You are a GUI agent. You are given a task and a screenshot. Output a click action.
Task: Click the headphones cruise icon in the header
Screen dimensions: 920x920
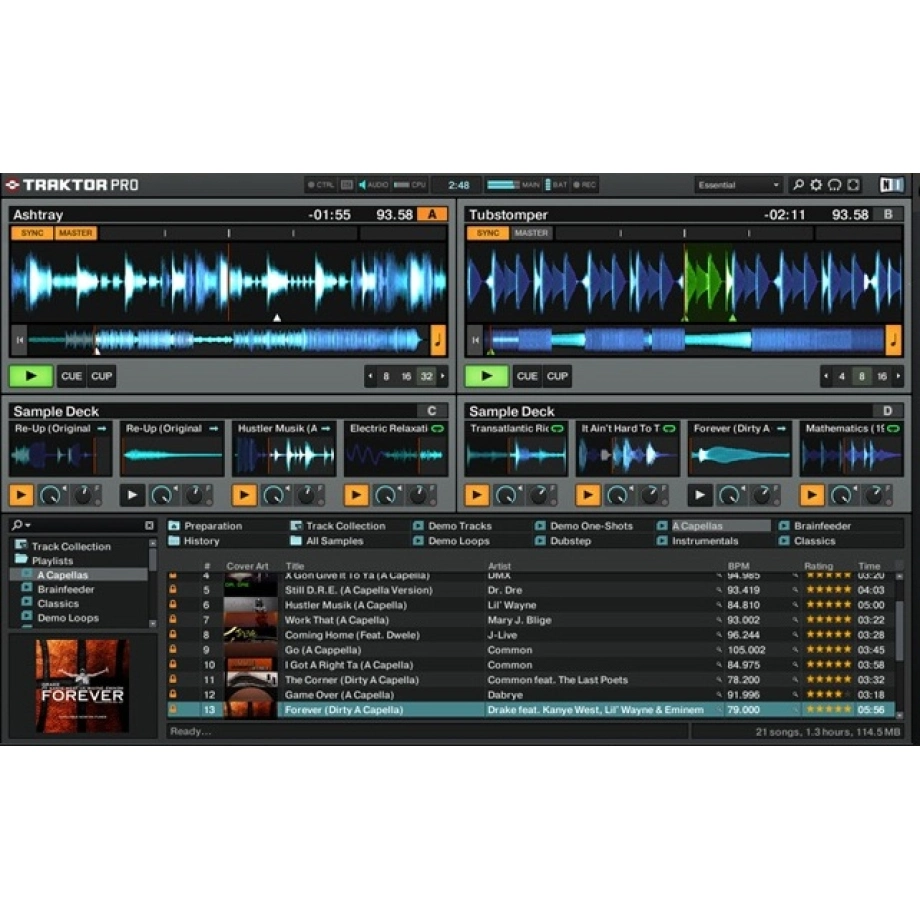[x=834, y=185]
